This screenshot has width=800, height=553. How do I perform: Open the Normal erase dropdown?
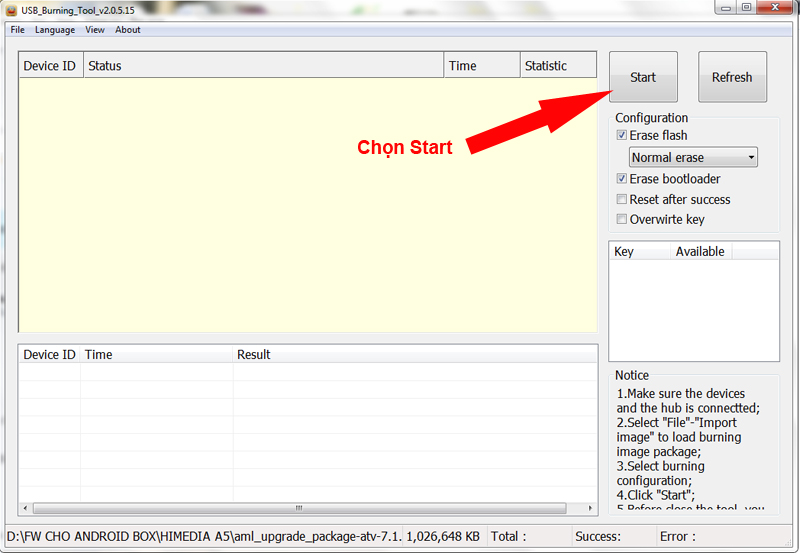click(693, 157)
